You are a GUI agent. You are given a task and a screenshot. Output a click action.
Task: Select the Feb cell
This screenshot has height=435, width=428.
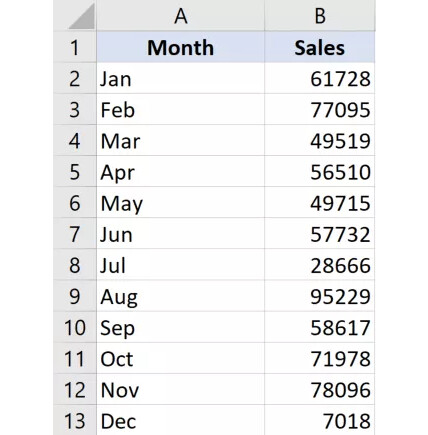tap(181, 110)
